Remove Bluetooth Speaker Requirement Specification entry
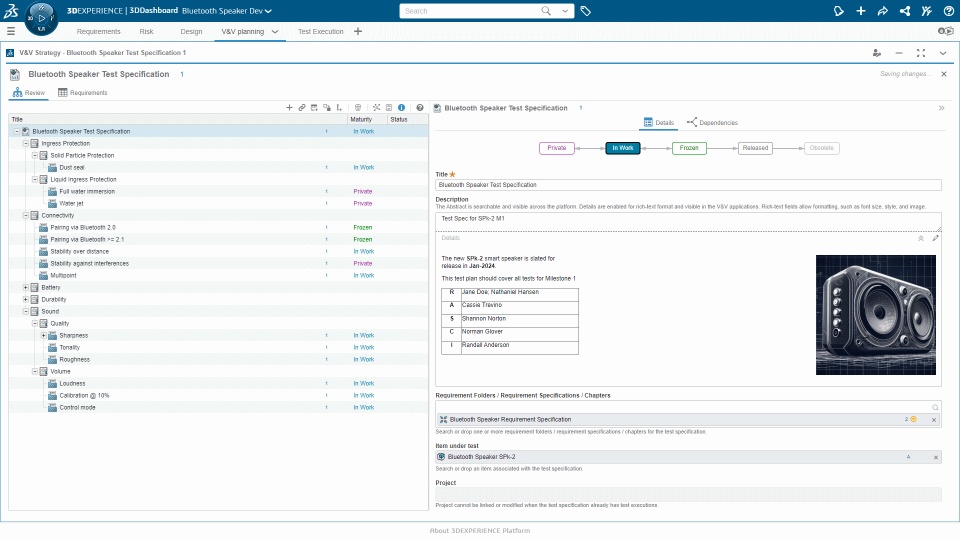This screenshot has height=540, width=960. pos(934,420)
